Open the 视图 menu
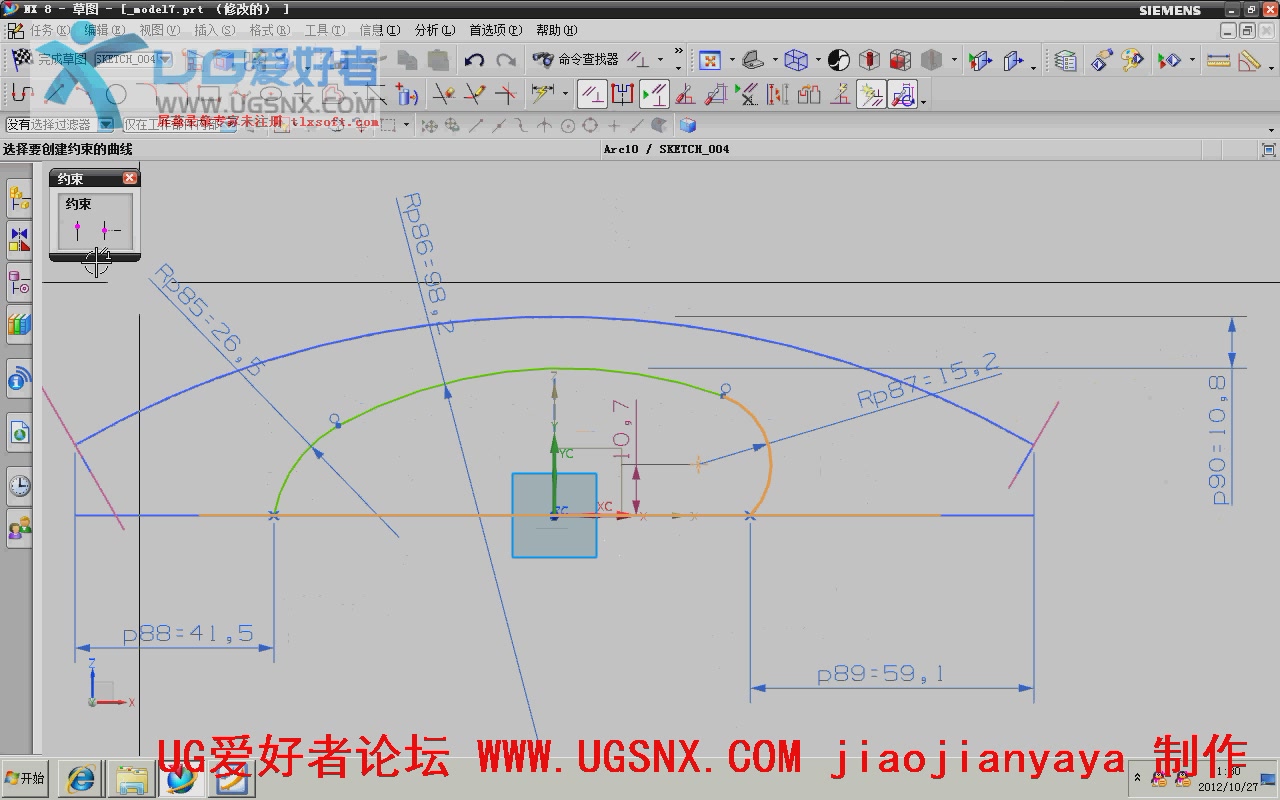 (160, 30)
